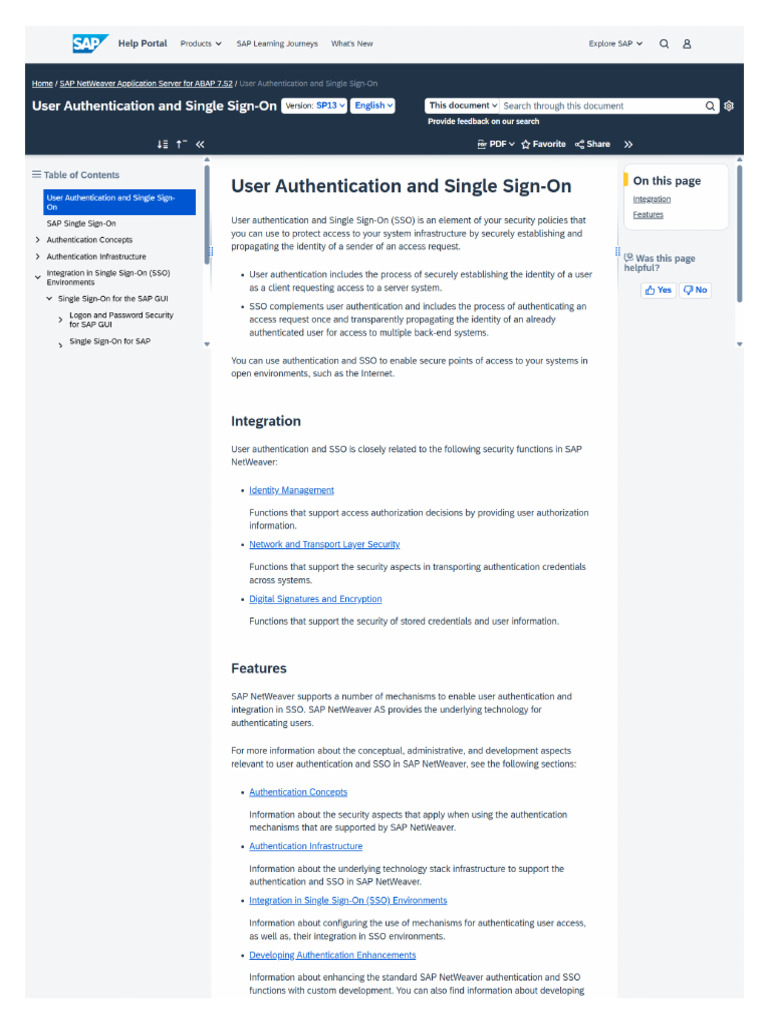Click the Favorite star
Viewport: 768px width, 1024px height.
point(543,144)
